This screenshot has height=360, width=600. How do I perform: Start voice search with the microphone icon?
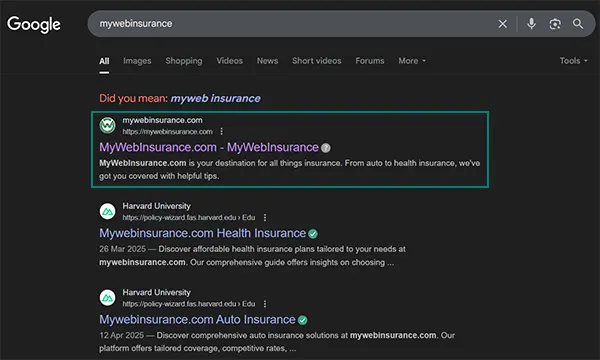(531, 24)
